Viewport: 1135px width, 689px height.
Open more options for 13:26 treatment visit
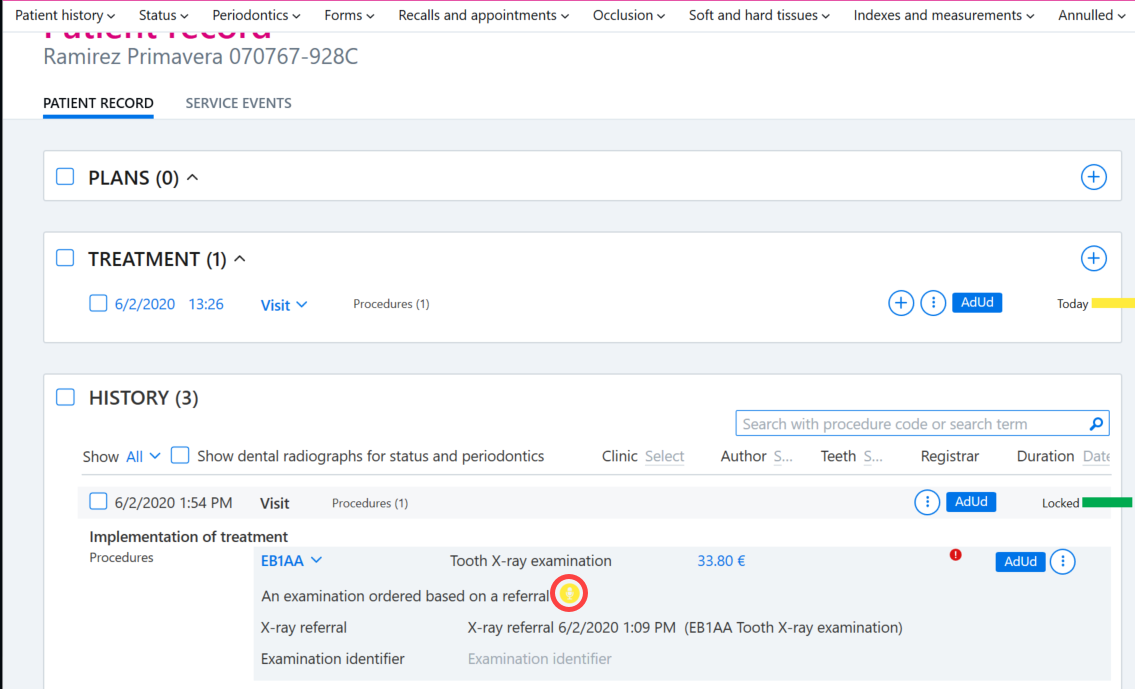point(933,303)
